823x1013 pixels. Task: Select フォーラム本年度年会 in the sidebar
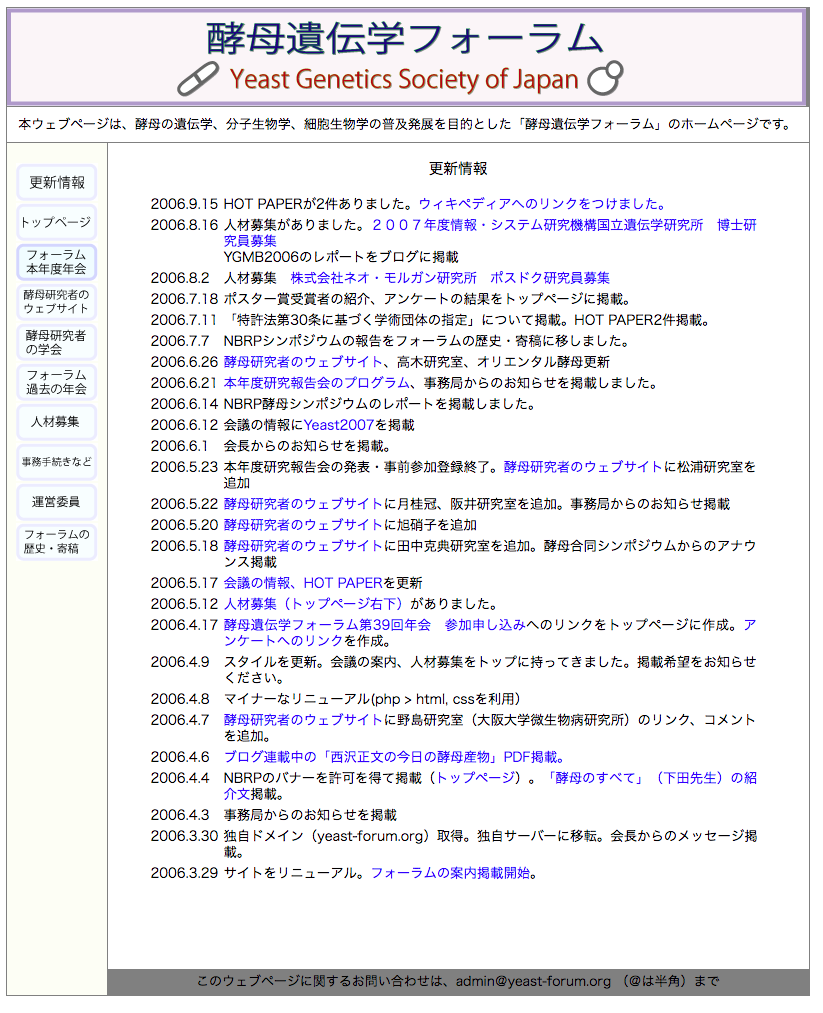tap(57, 262)
